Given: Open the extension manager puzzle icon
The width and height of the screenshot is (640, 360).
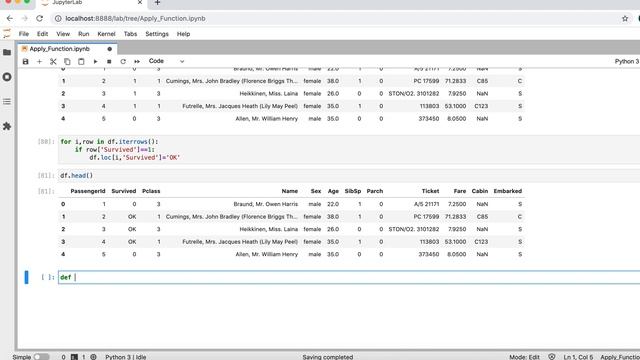Looking at the screenshot, I should (x=7, y=126).
